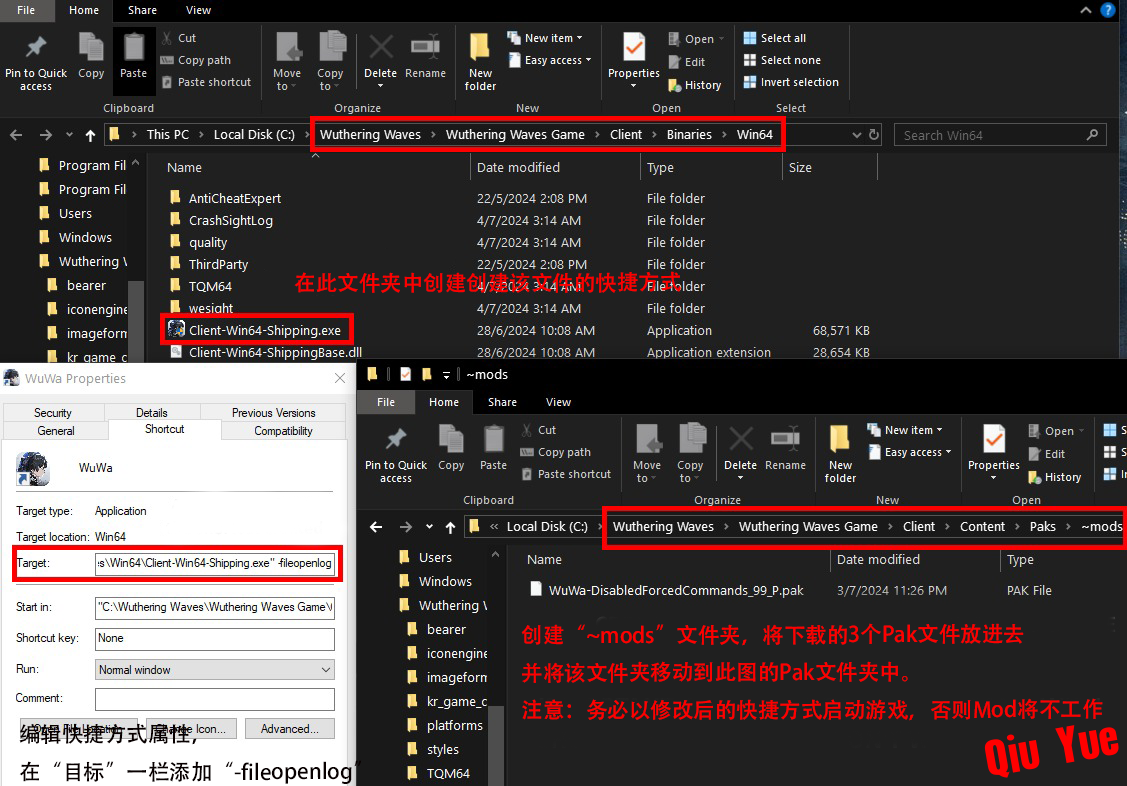The image size is (1127, 786).
Task: Click the Search Win64 box
Action: click(x=1000, y=135)
